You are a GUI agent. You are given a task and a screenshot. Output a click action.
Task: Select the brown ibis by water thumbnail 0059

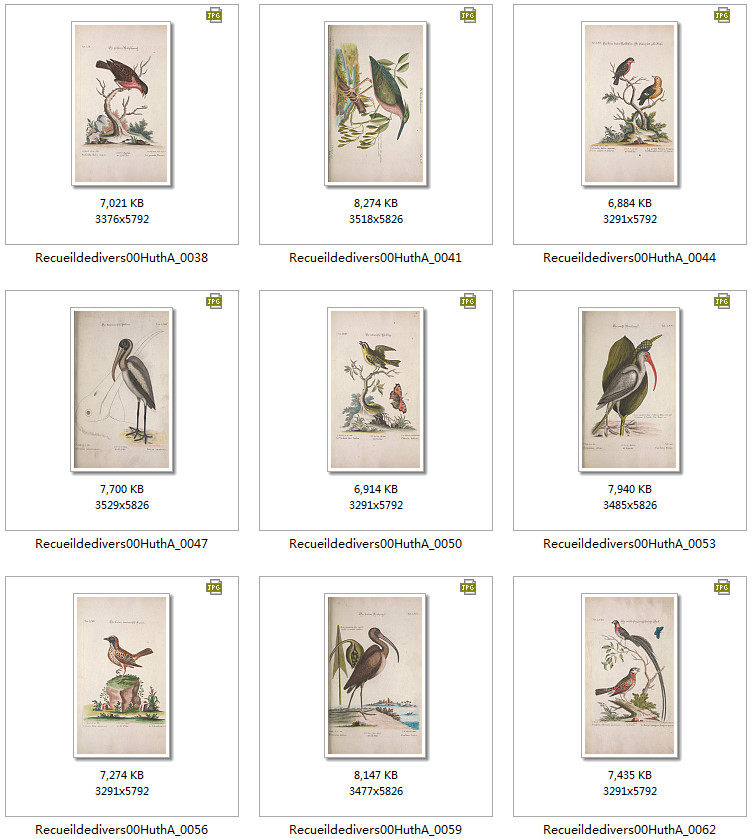click(x=376, y=676)
